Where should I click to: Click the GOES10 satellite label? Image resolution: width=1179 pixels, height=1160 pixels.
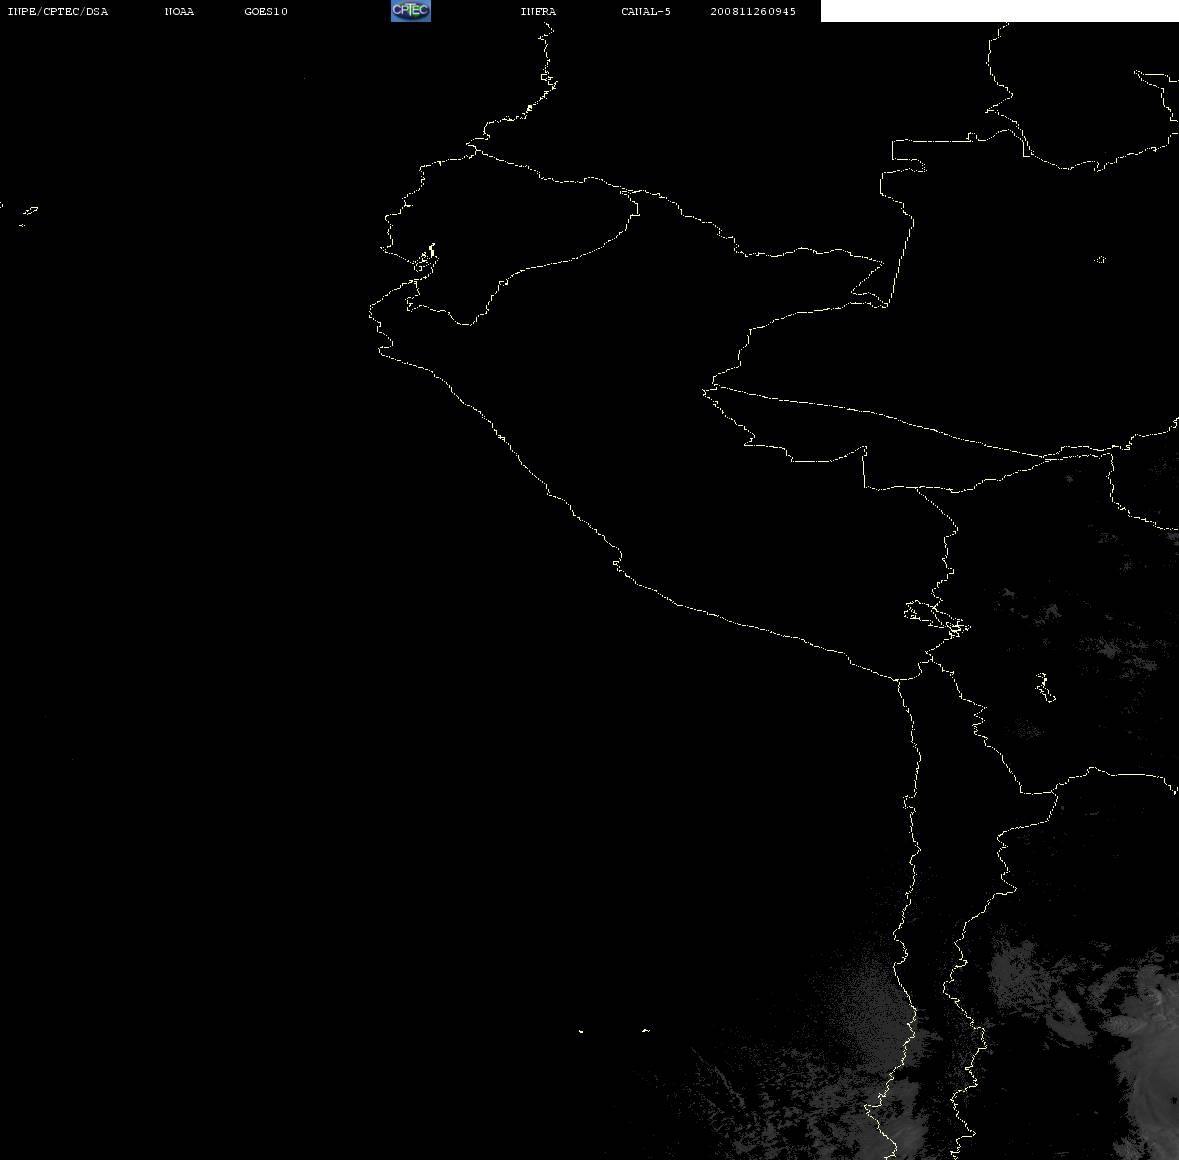point(266,11)
